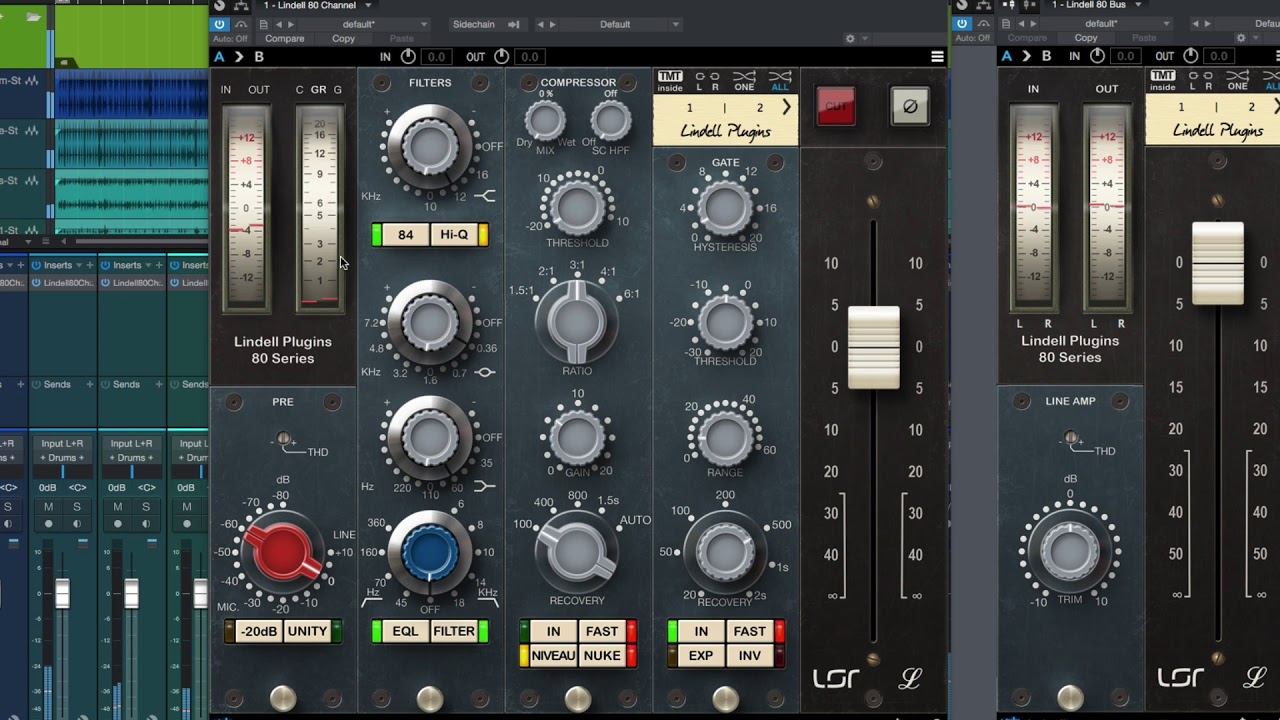
Task: Toggle the gate EXP button
Action: tap(701, 655)
